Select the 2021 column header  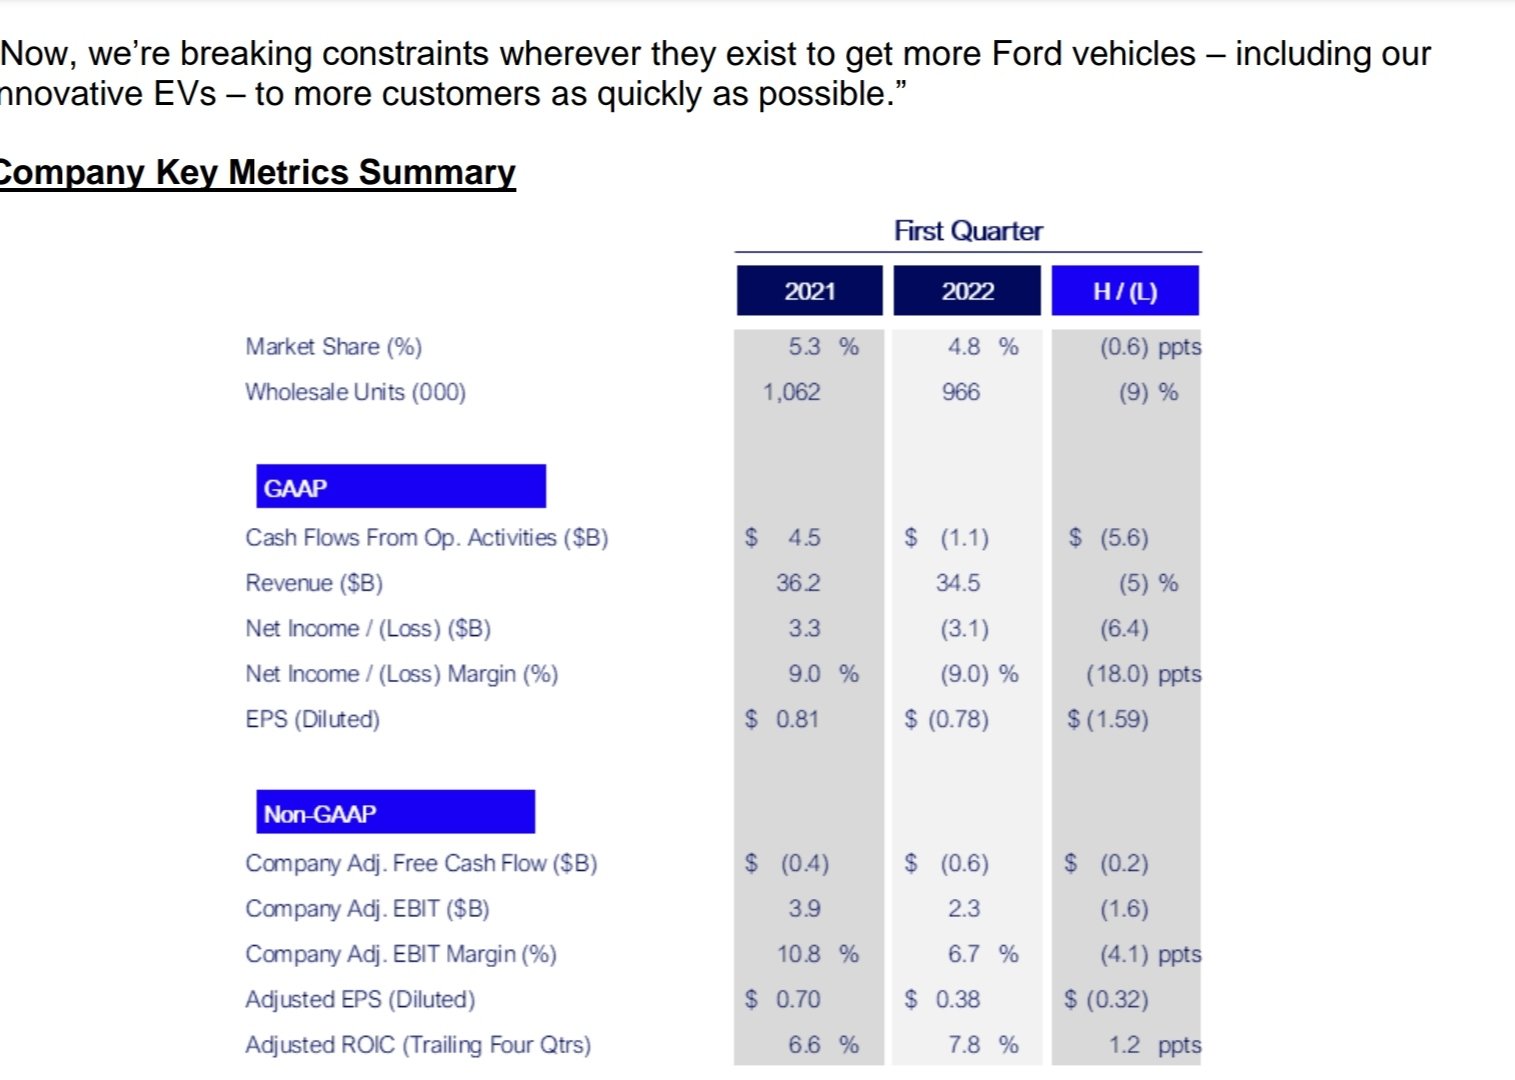(x=809, y=291)
